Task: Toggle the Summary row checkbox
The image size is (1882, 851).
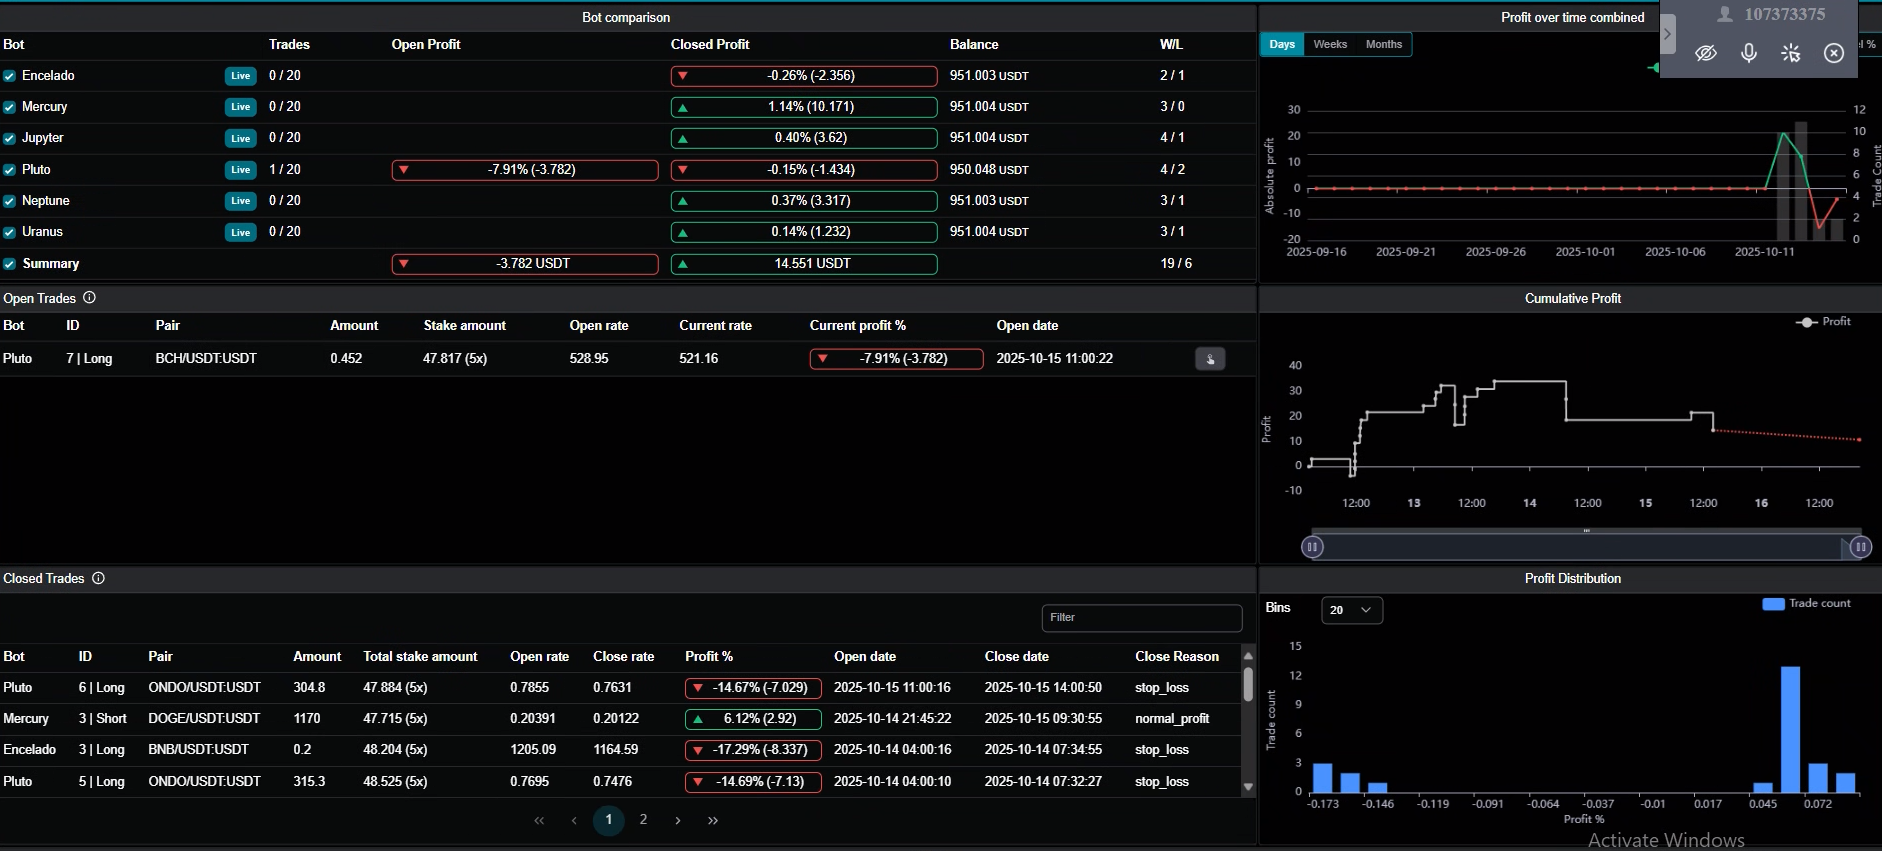Action: pyautogui.click(x=9, y=264)
